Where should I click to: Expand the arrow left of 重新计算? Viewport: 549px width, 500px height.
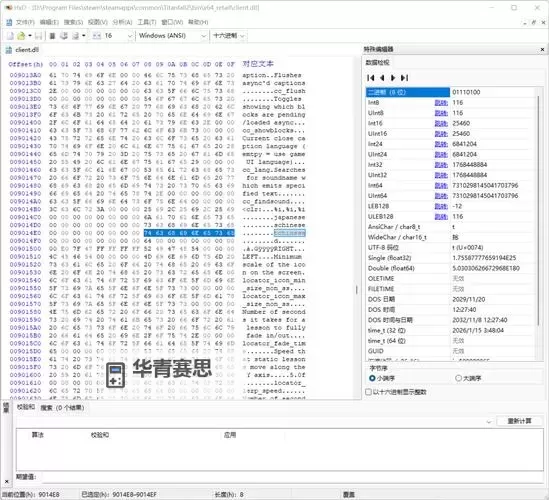(489, 422)
